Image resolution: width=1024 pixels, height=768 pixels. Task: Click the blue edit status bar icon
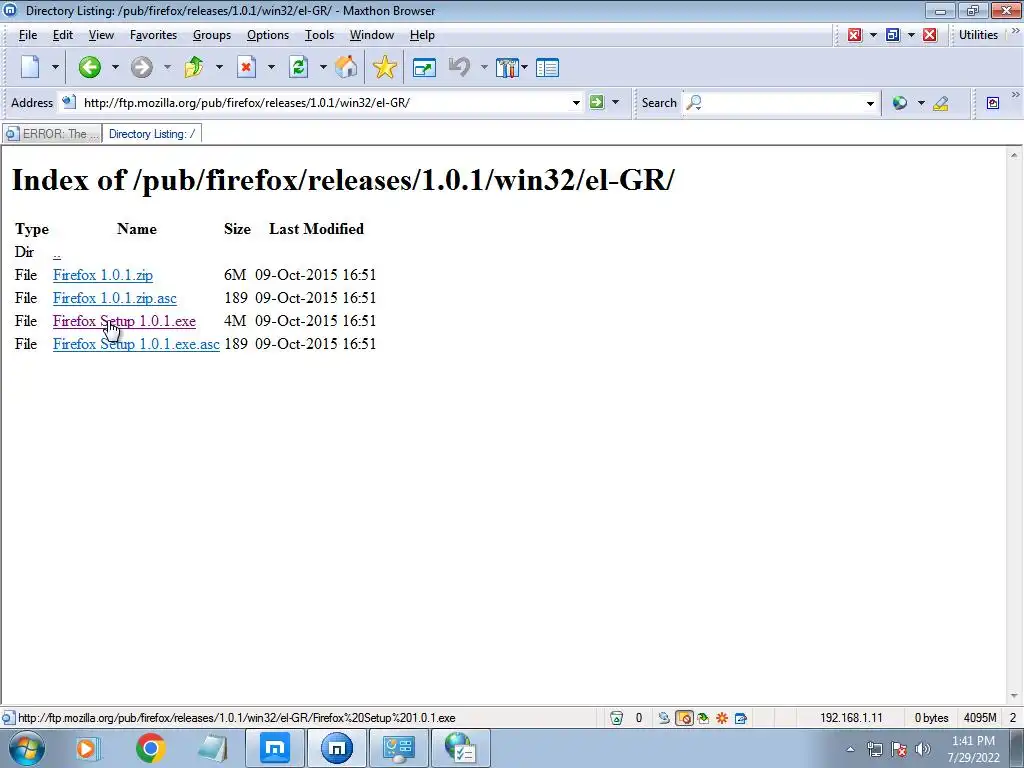pos(741,718)
